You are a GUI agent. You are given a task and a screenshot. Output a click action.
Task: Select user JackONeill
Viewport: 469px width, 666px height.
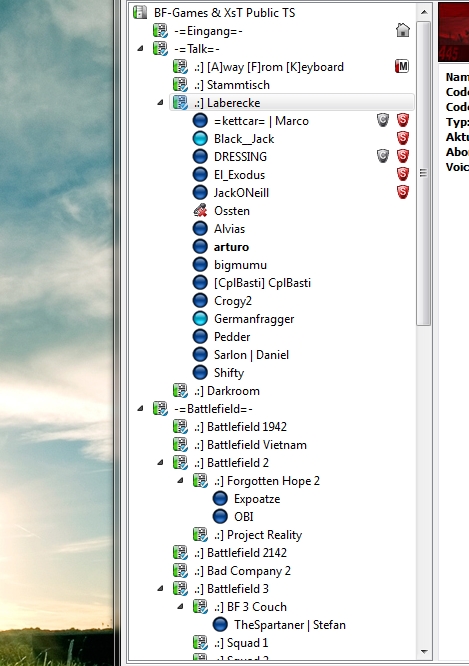click(241, 193)
